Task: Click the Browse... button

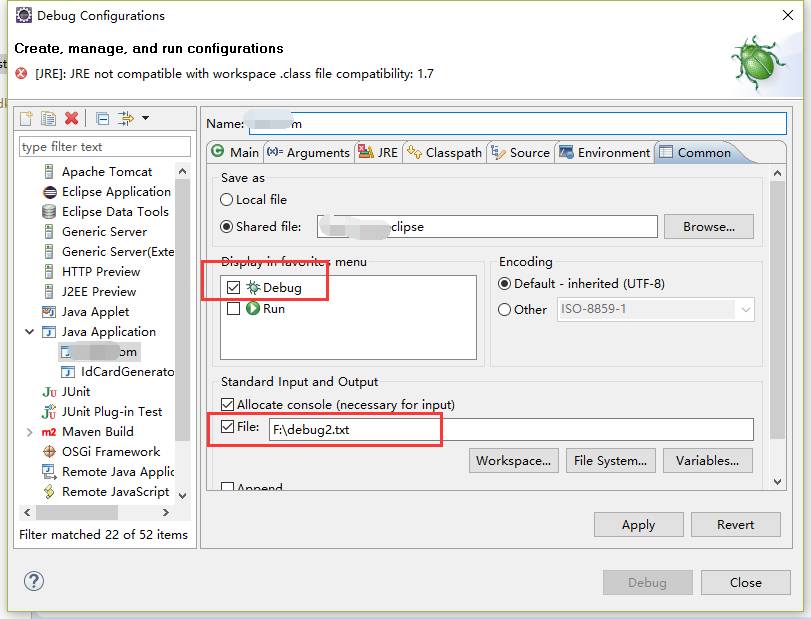Action: [x=708, y=227]
